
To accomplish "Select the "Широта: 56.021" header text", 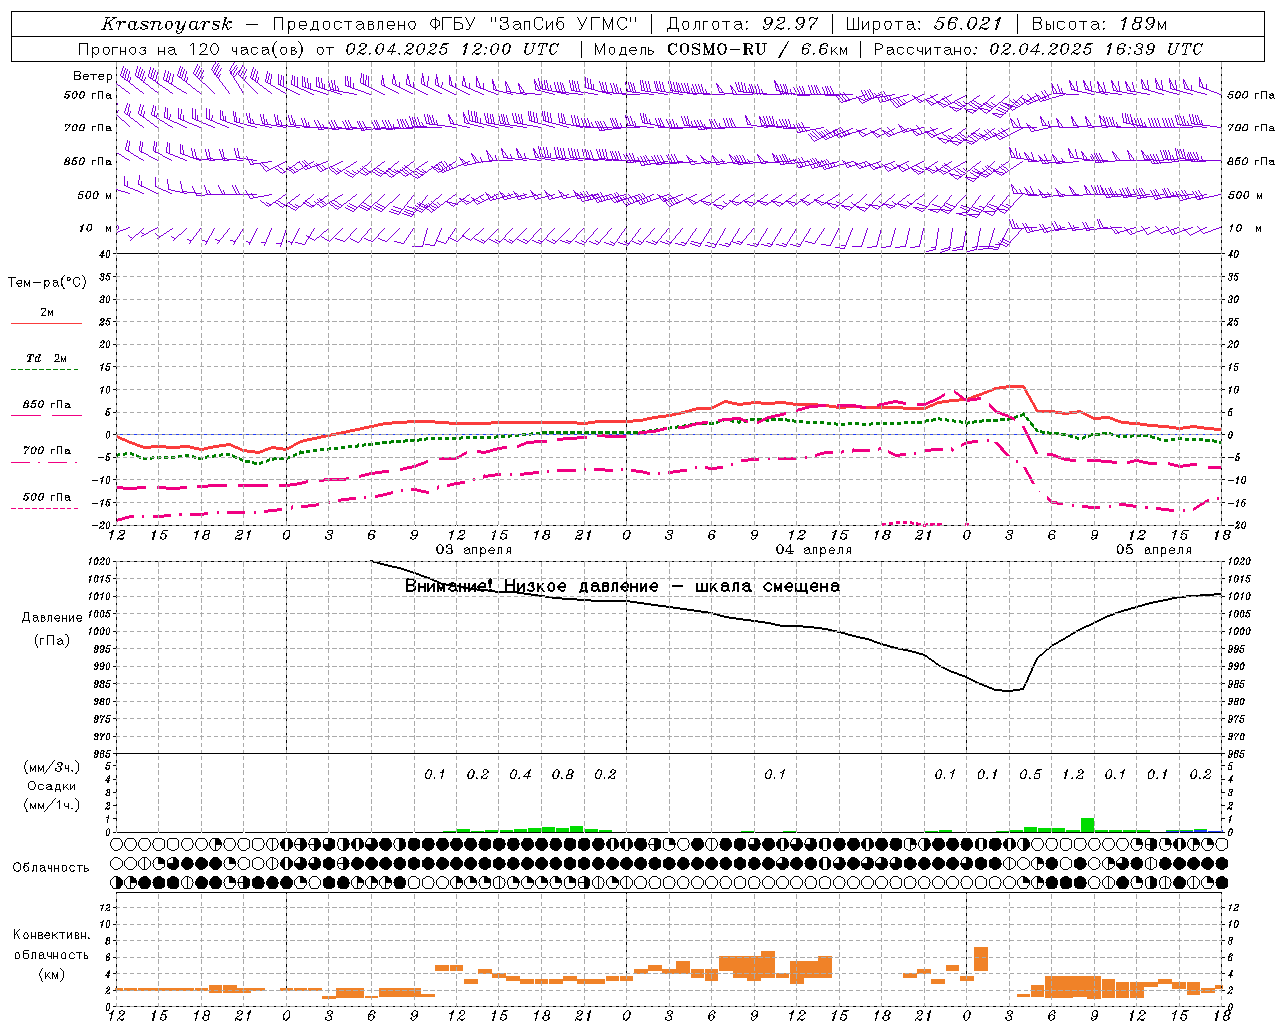I will click(924, 24).
